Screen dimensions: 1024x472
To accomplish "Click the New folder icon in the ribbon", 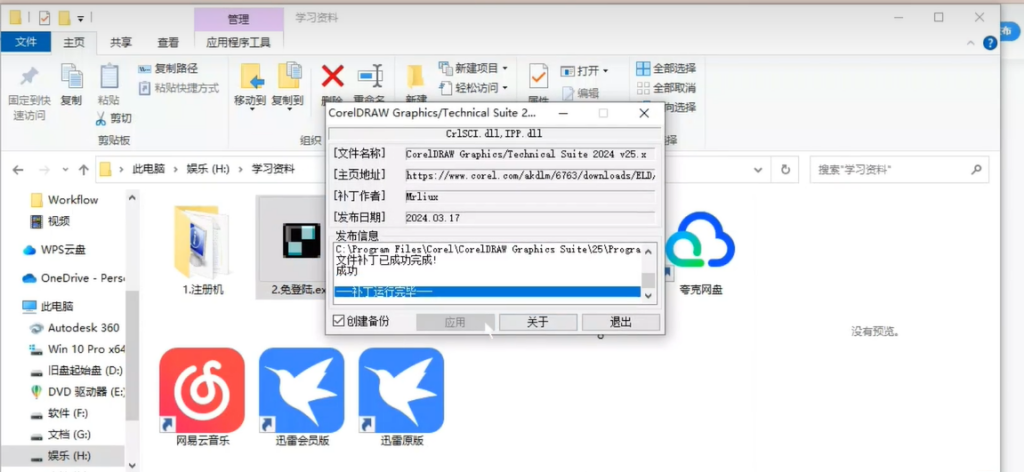I will tap(415, 76).
